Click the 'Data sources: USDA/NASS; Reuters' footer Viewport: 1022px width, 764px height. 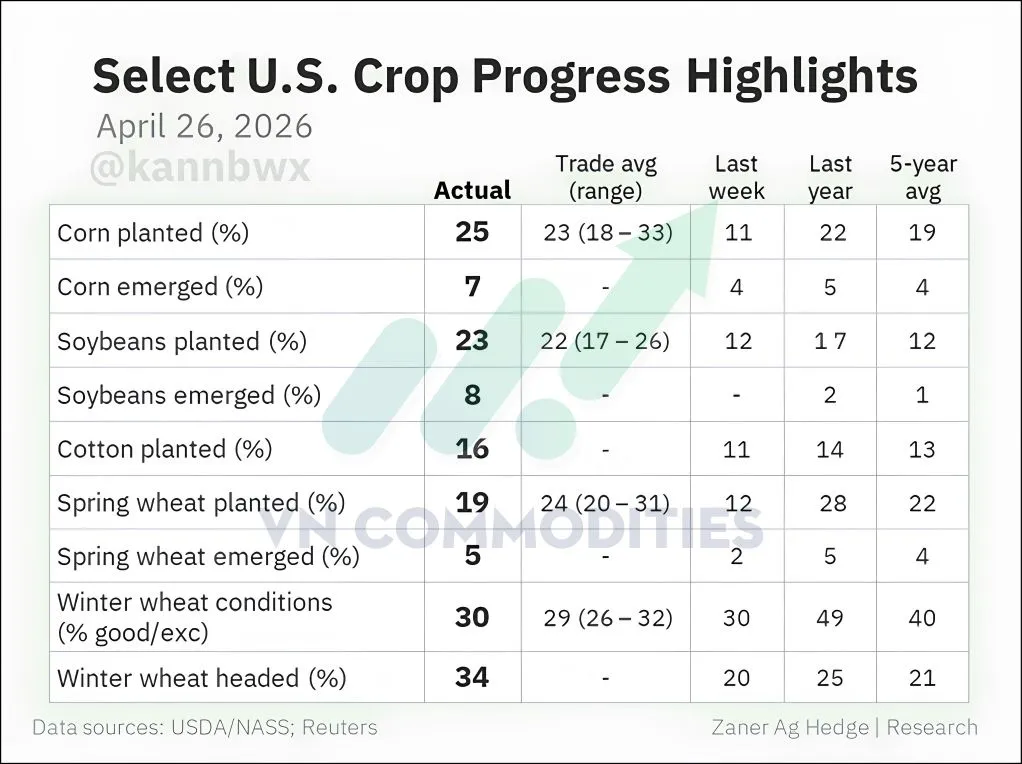point(205,727)
